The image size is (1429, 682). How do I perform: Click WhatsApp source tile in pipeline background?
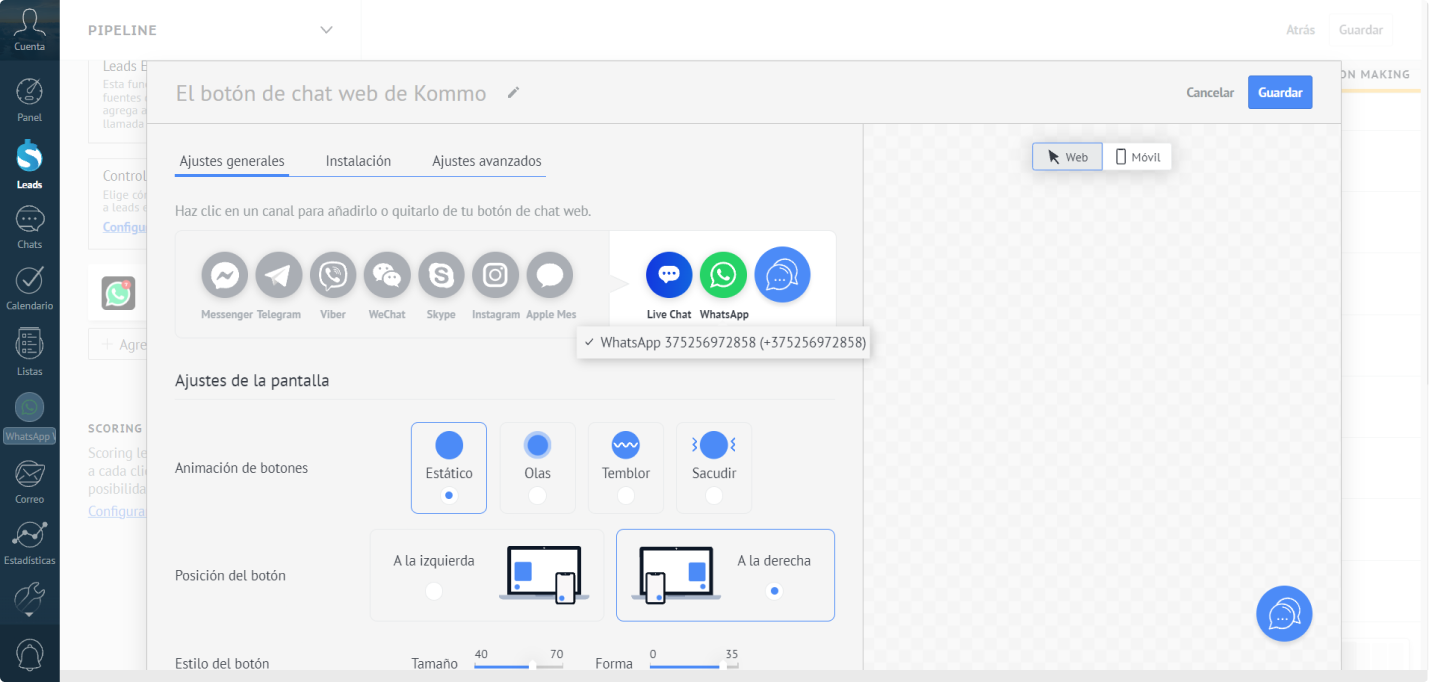click(x=118, y=293)
